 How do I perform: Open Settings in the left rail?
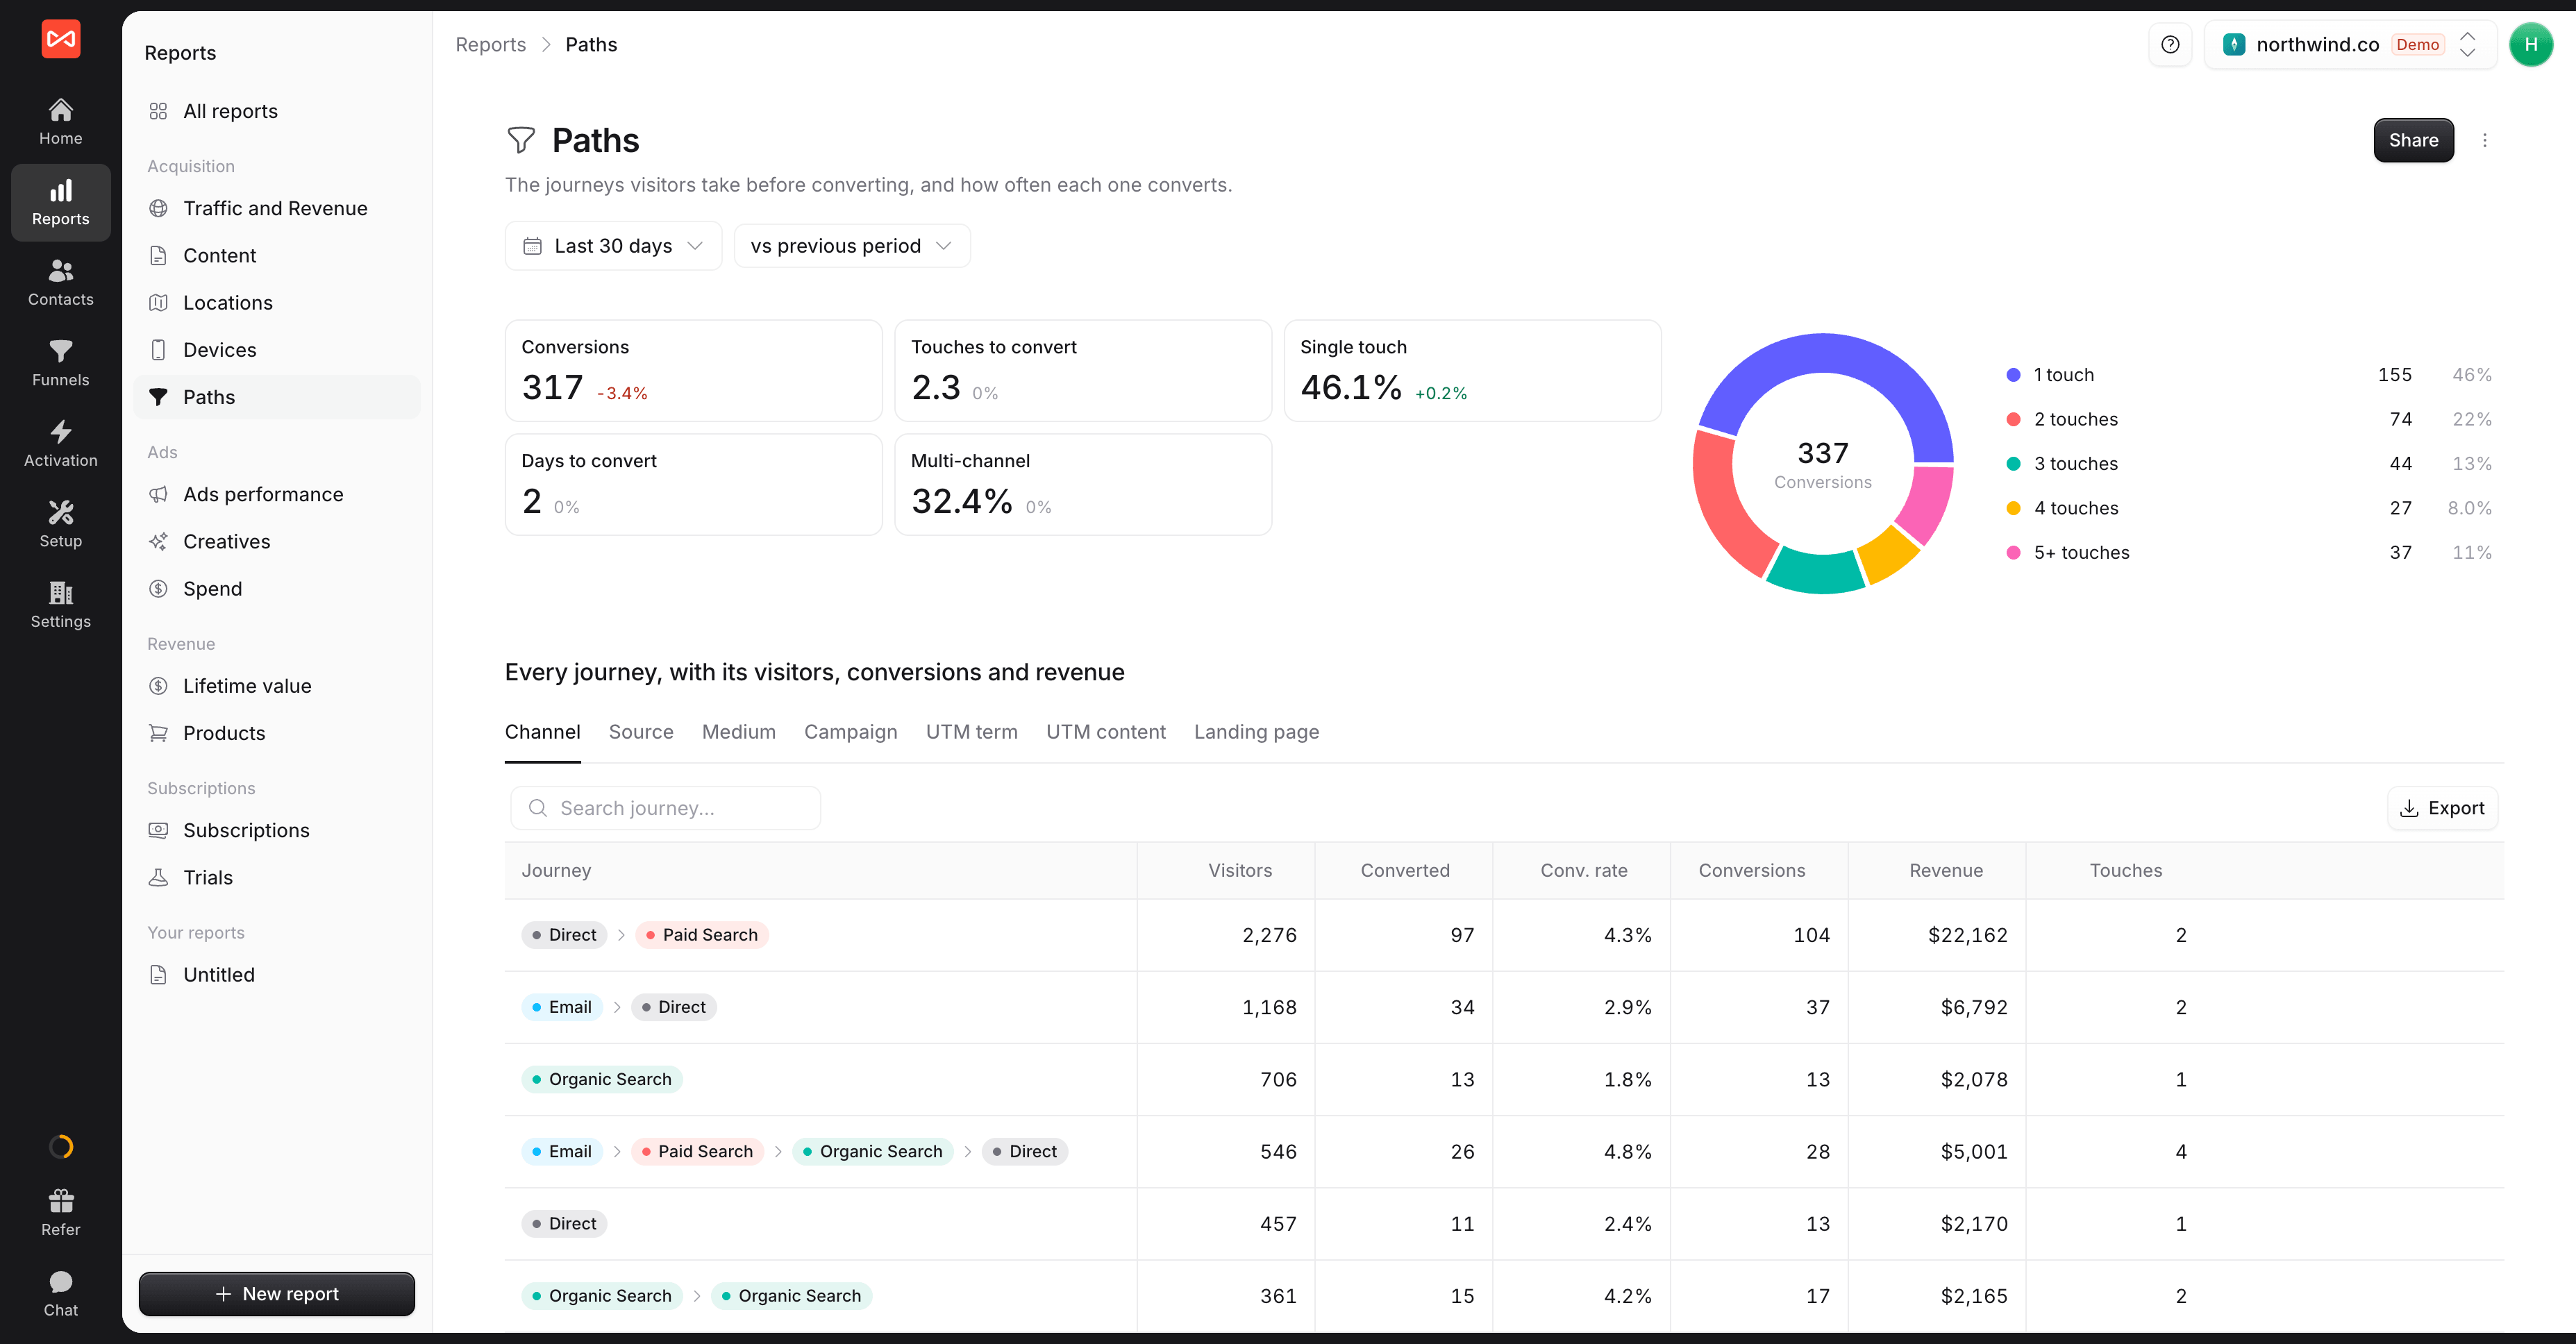pyautogui.click(x=60, y=604)
